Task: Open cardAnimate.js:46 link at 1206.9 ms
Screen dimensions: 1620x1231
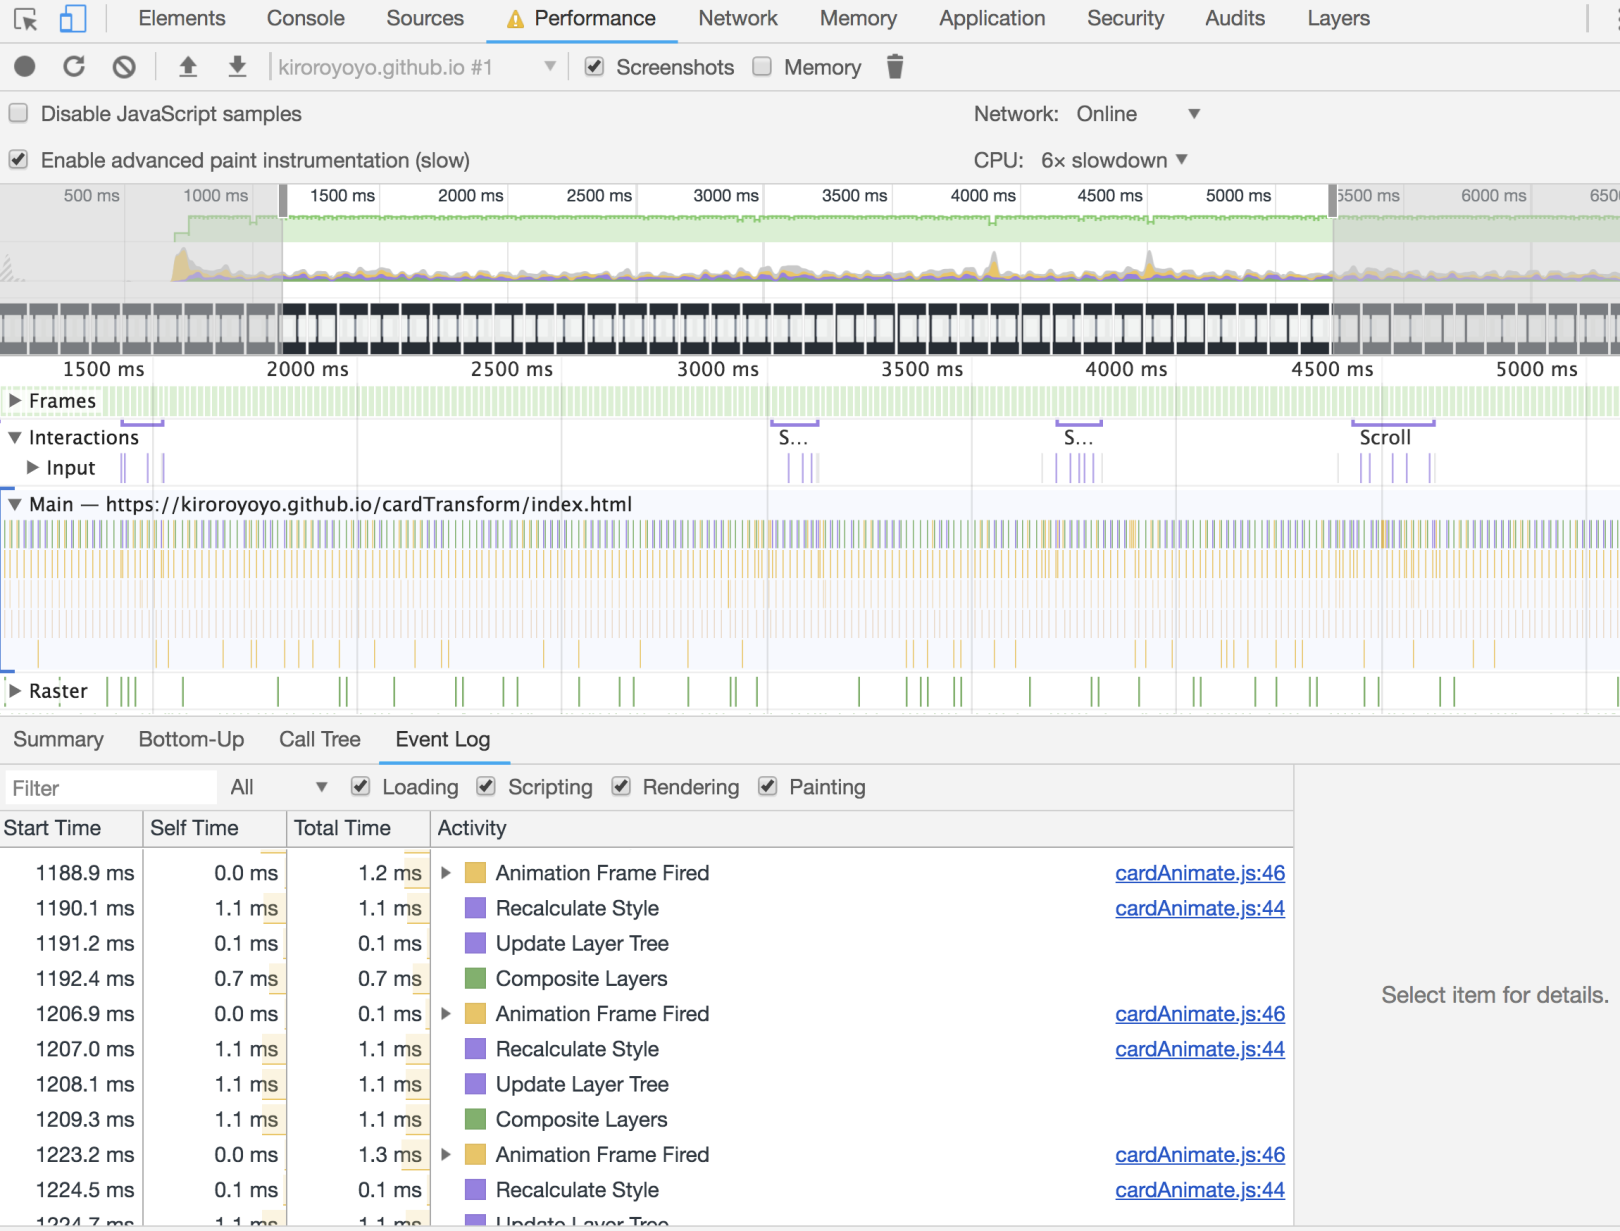Action: [1200, 1013]
